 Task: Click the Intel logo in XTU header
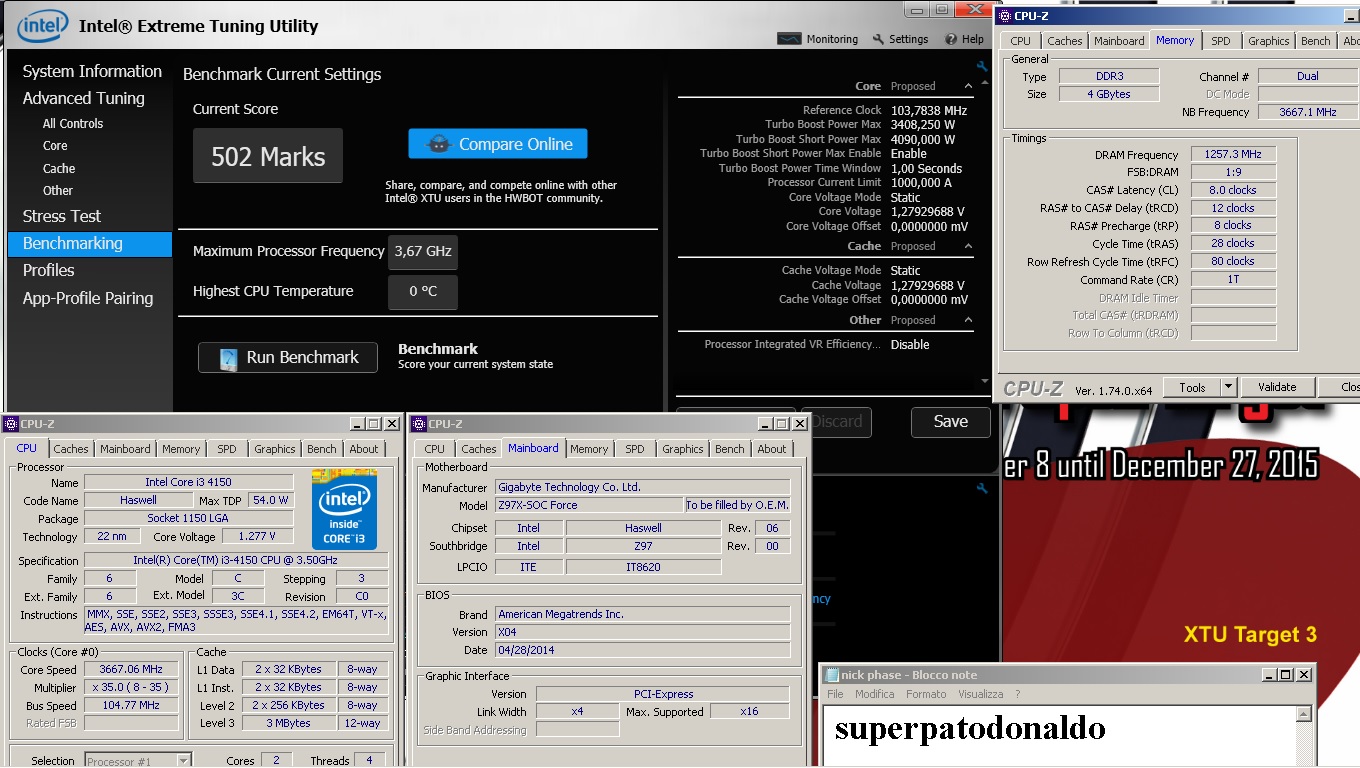point(42,26)
